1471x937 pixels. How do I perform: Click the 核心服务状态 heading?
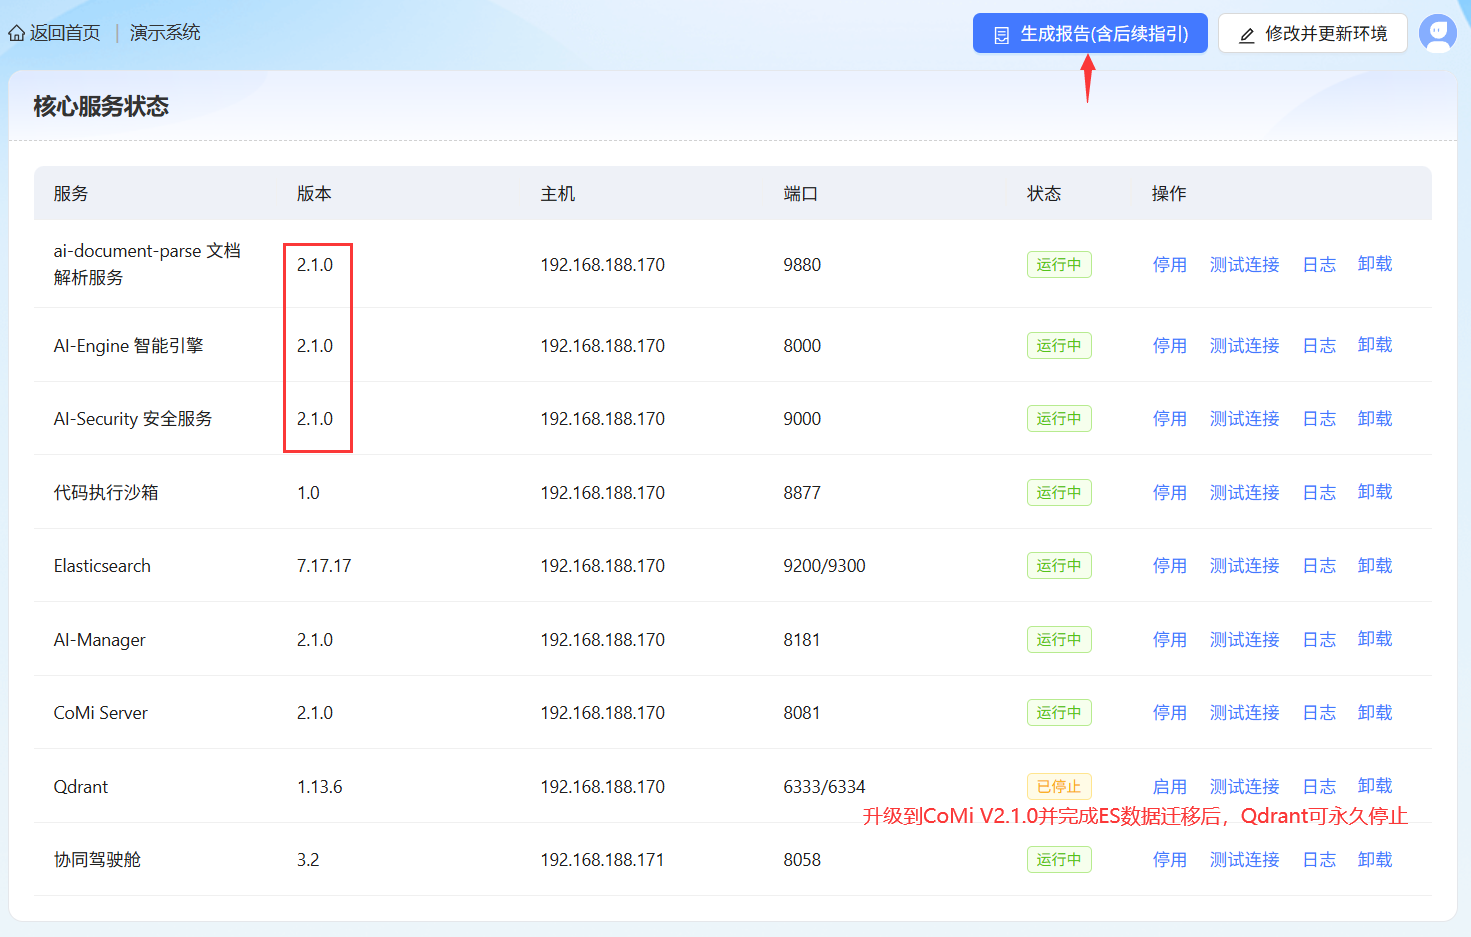click(x=101, y=106)
